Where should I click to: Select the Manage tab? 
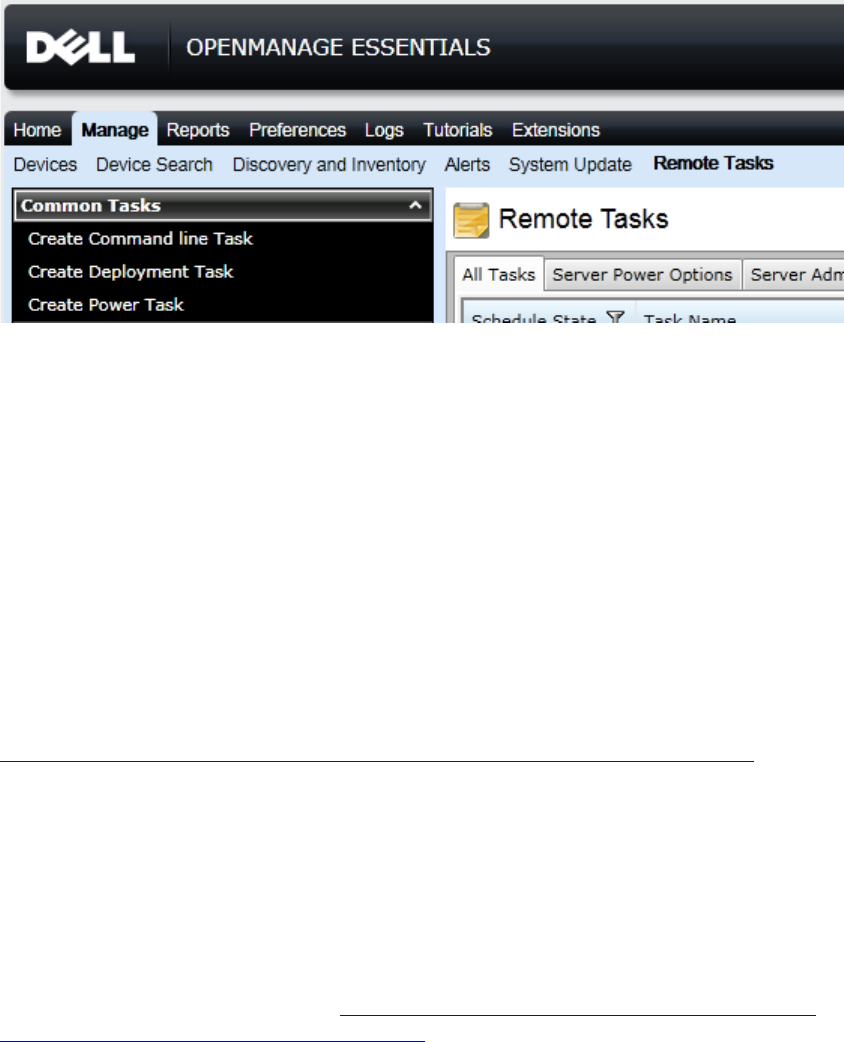point(115,130)
